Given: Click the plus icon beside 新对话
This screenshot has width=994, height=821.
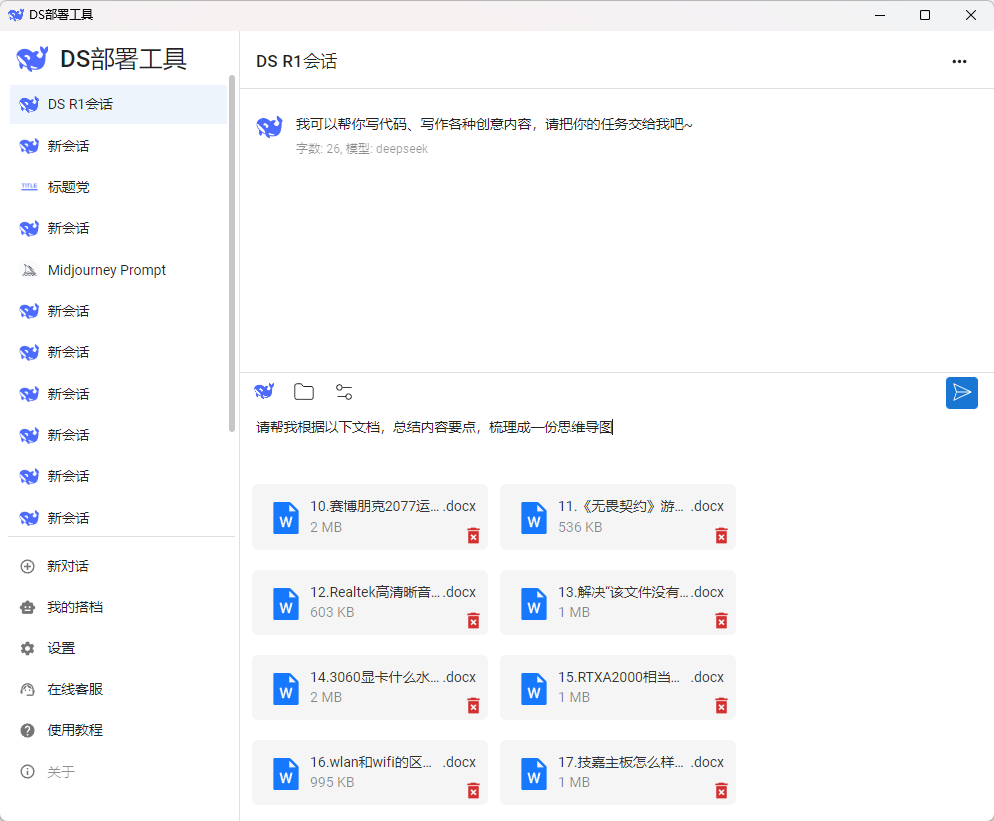Looking at the screenshot, I should click(x=27, y=566).
